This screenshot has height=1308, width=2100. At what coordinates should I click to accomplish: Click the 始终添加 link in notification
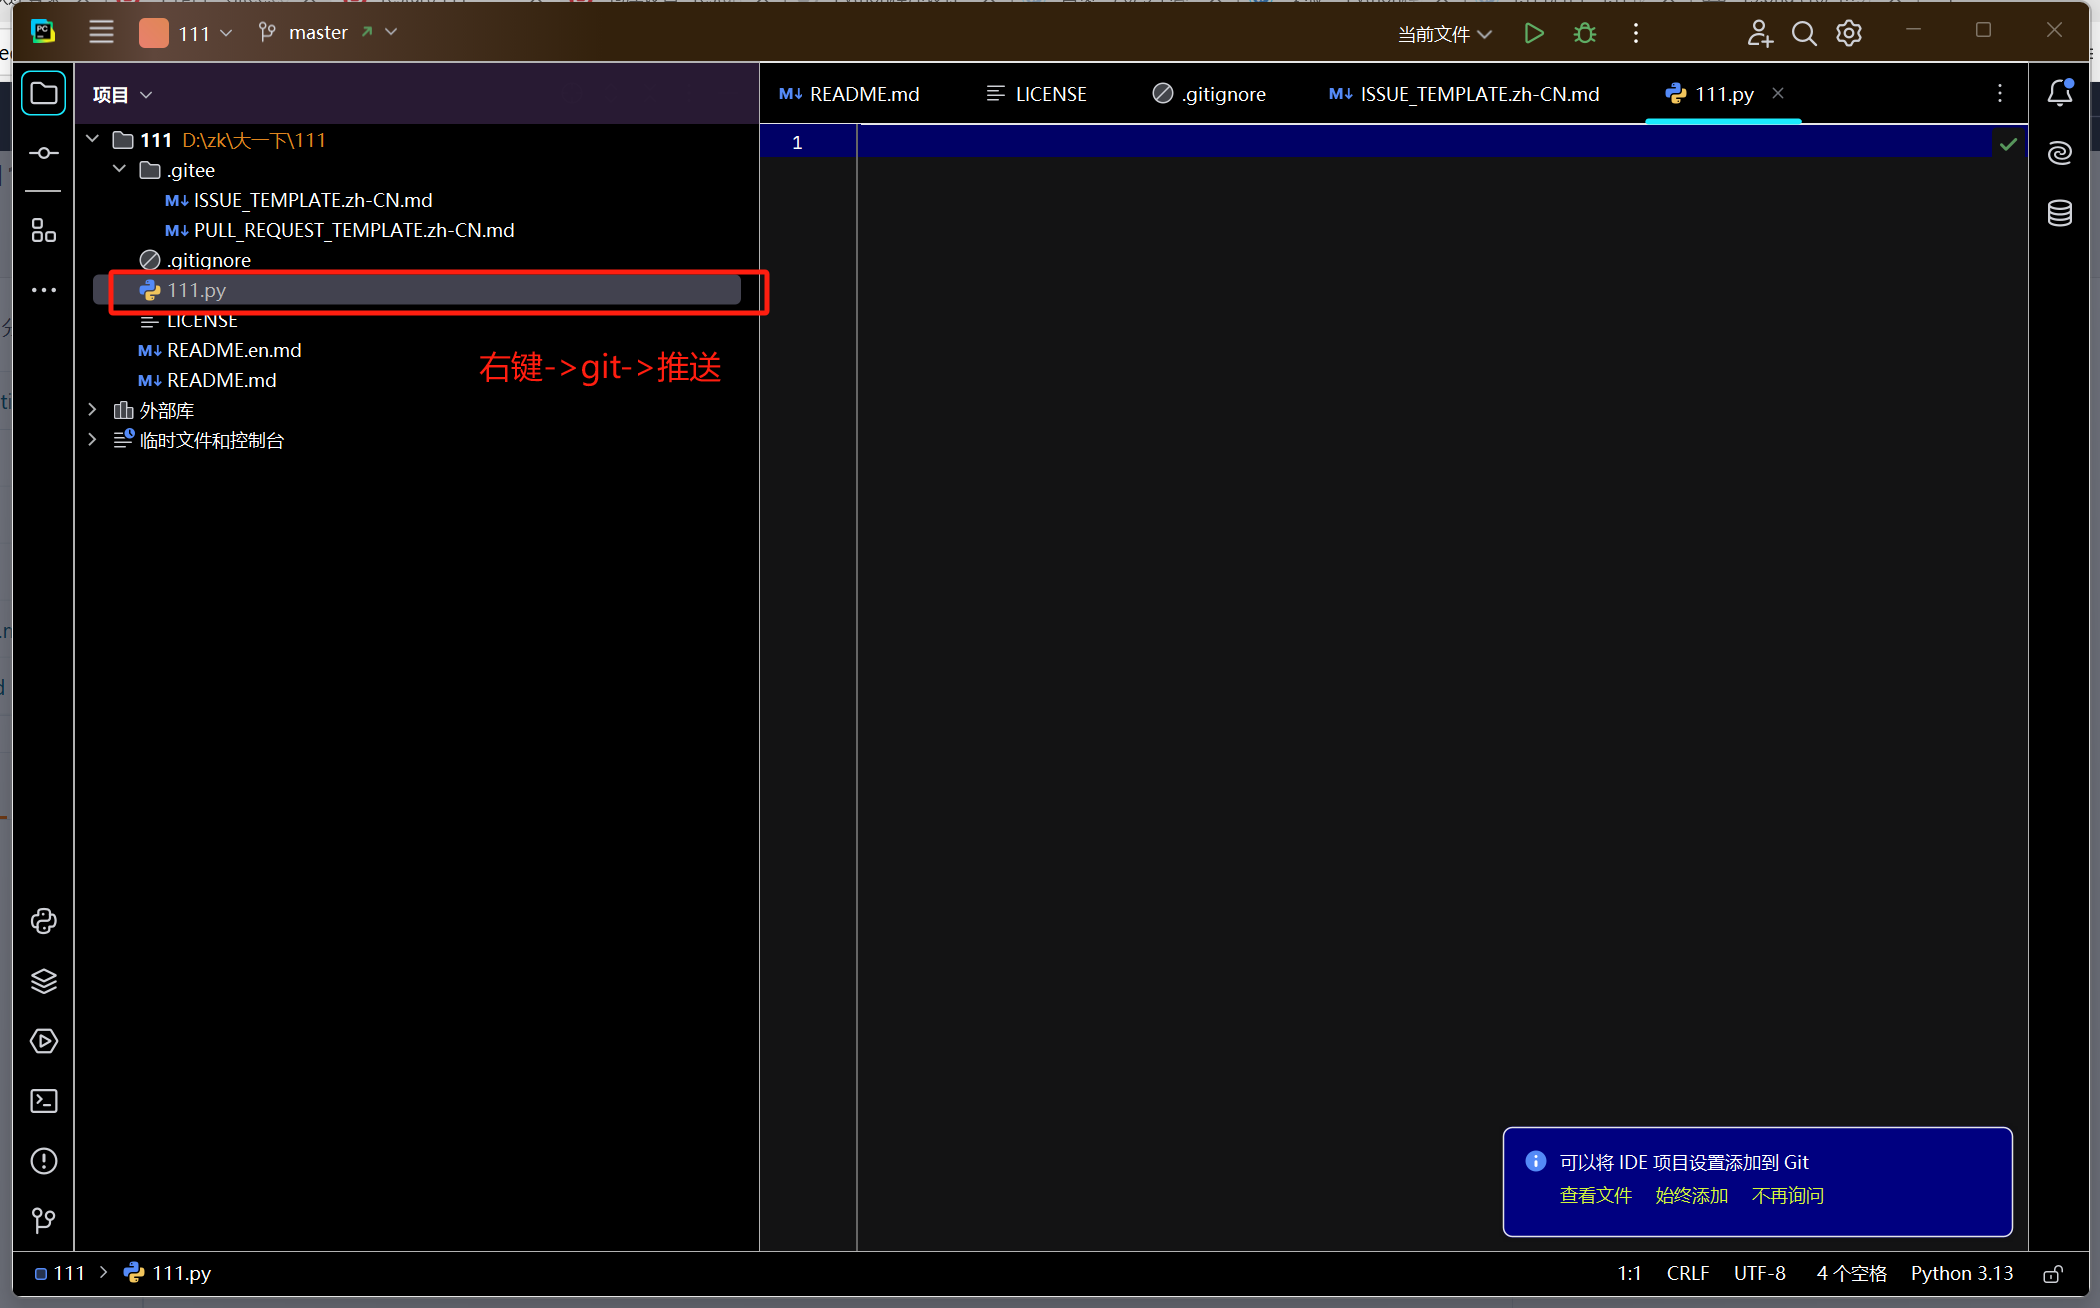pyautogui.click(x=1691, y=1196)
